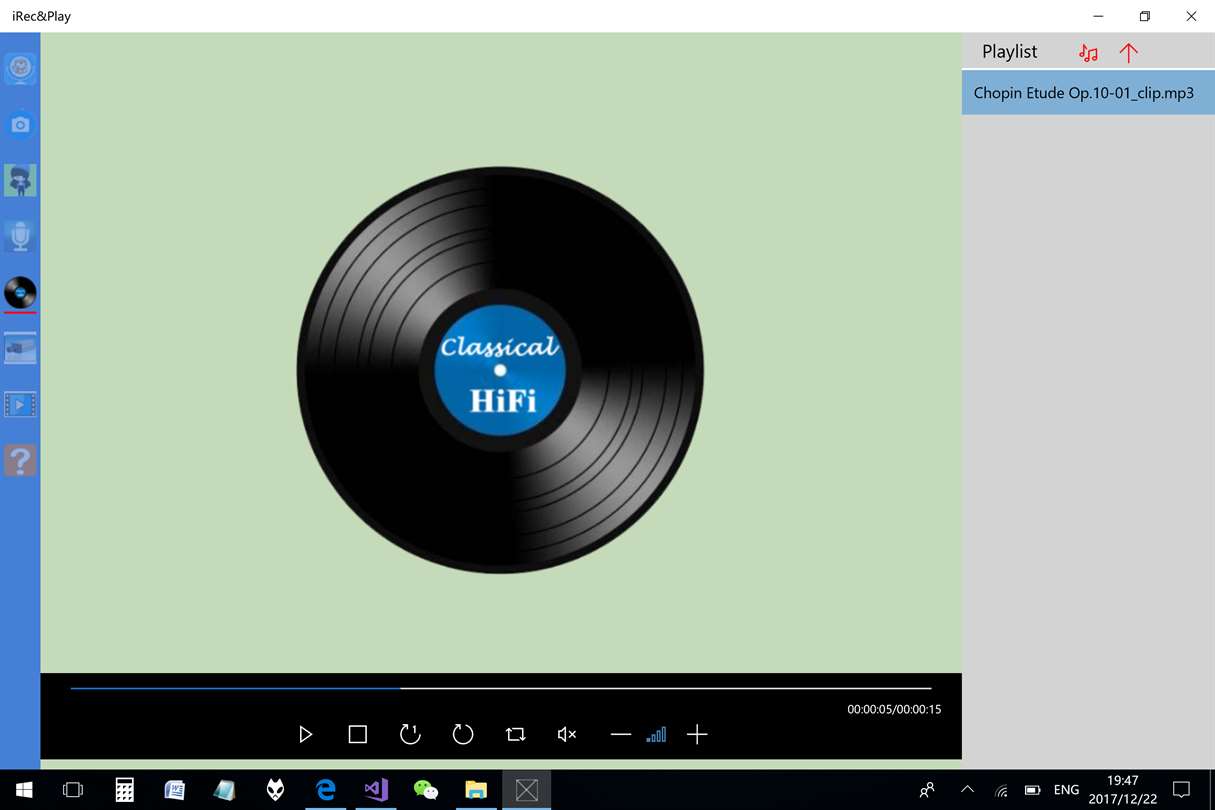The height and width of the screenshot is (810, 1215).
Task: Open Visual Studio from the taskbar
Action: [x=376, y=790]
